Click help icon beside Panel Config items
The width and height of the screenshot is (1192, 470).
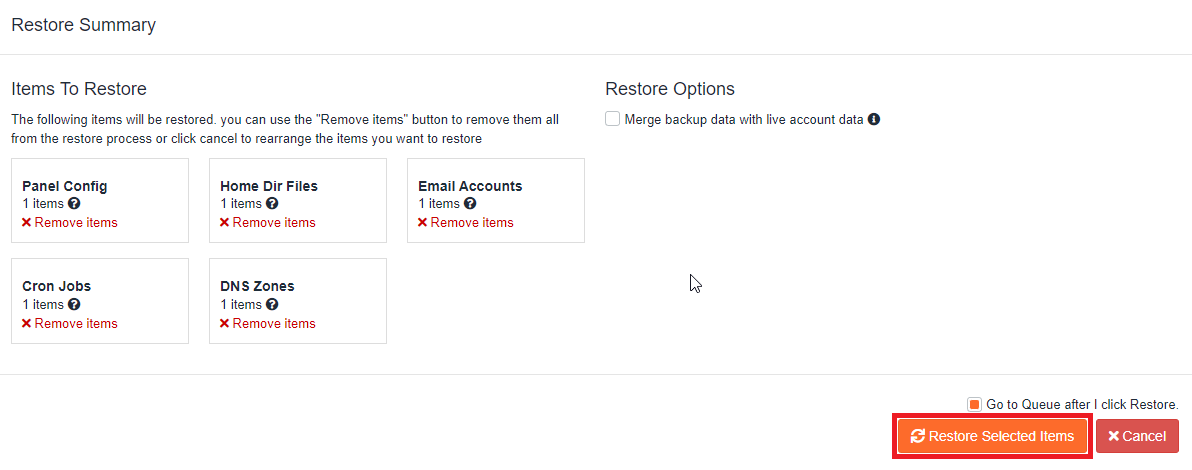click(x=74, y=204)
